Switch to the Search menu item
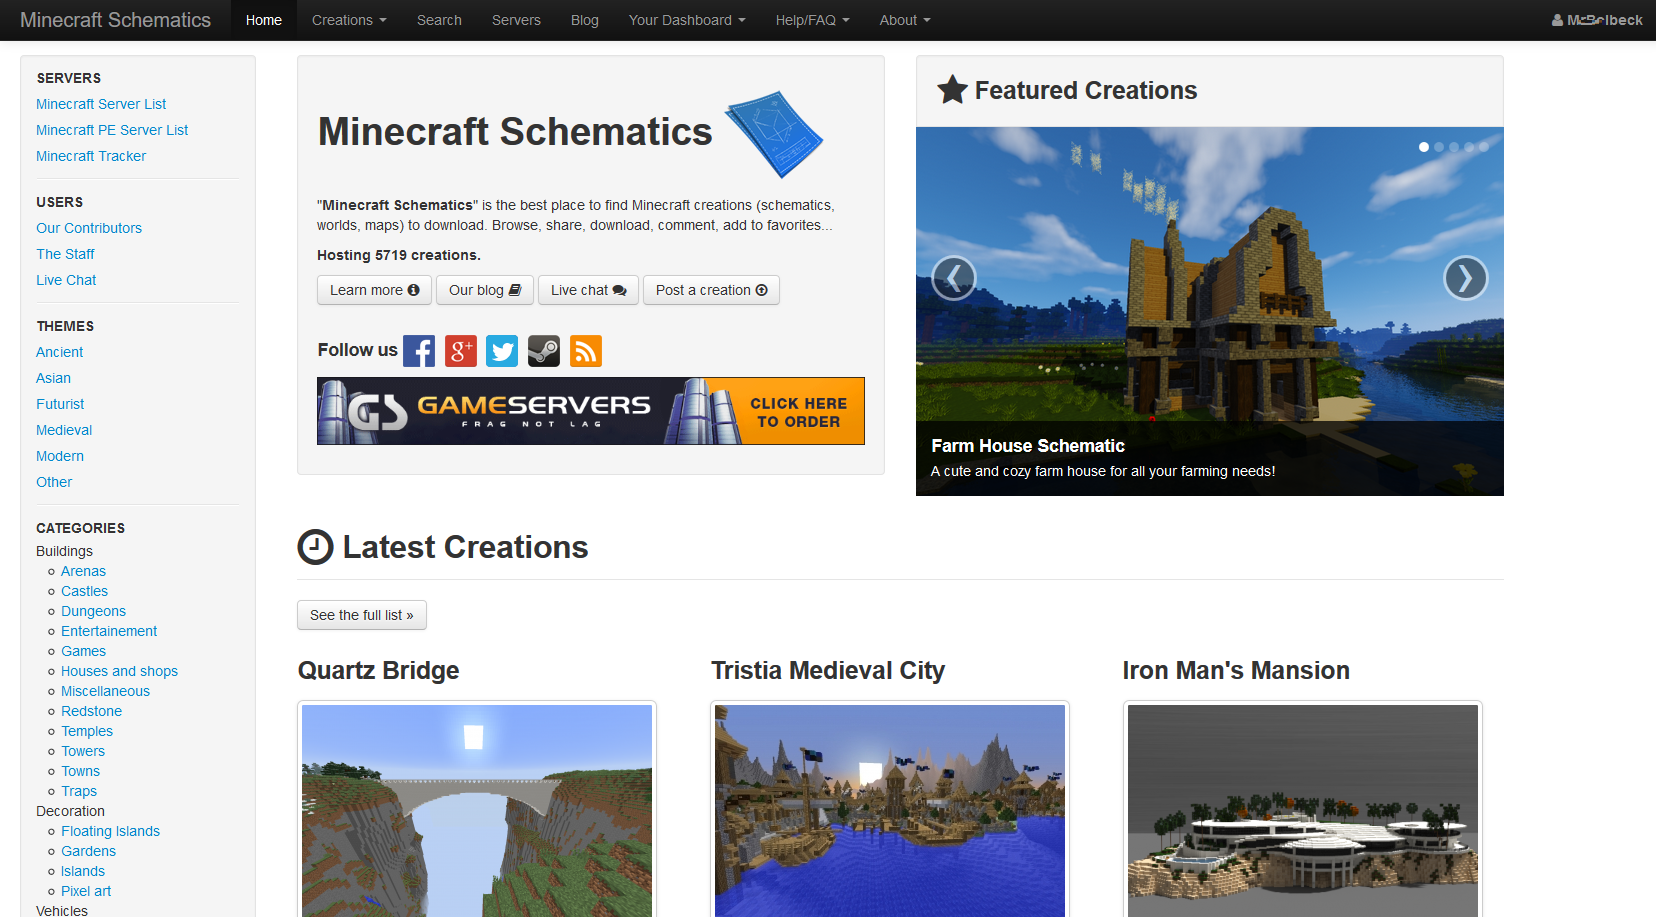Viewport: 1656px width, 917px height. [x=439, y=20]
